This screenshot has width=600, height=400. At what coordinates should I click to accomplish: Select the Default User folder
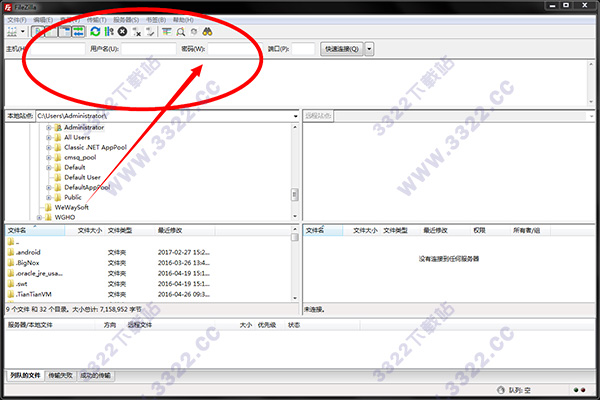(x=82, y=177)
